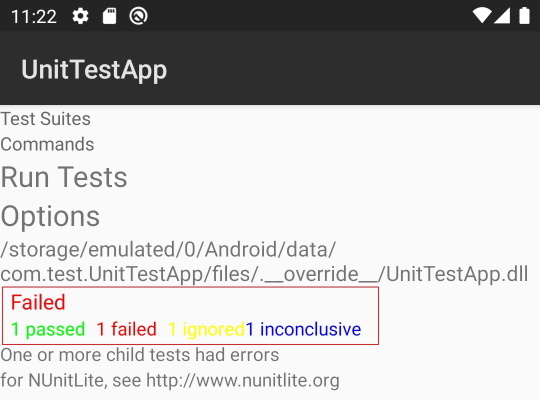
Task: Tap the 11:22 clock display
Action: [34, 17]
